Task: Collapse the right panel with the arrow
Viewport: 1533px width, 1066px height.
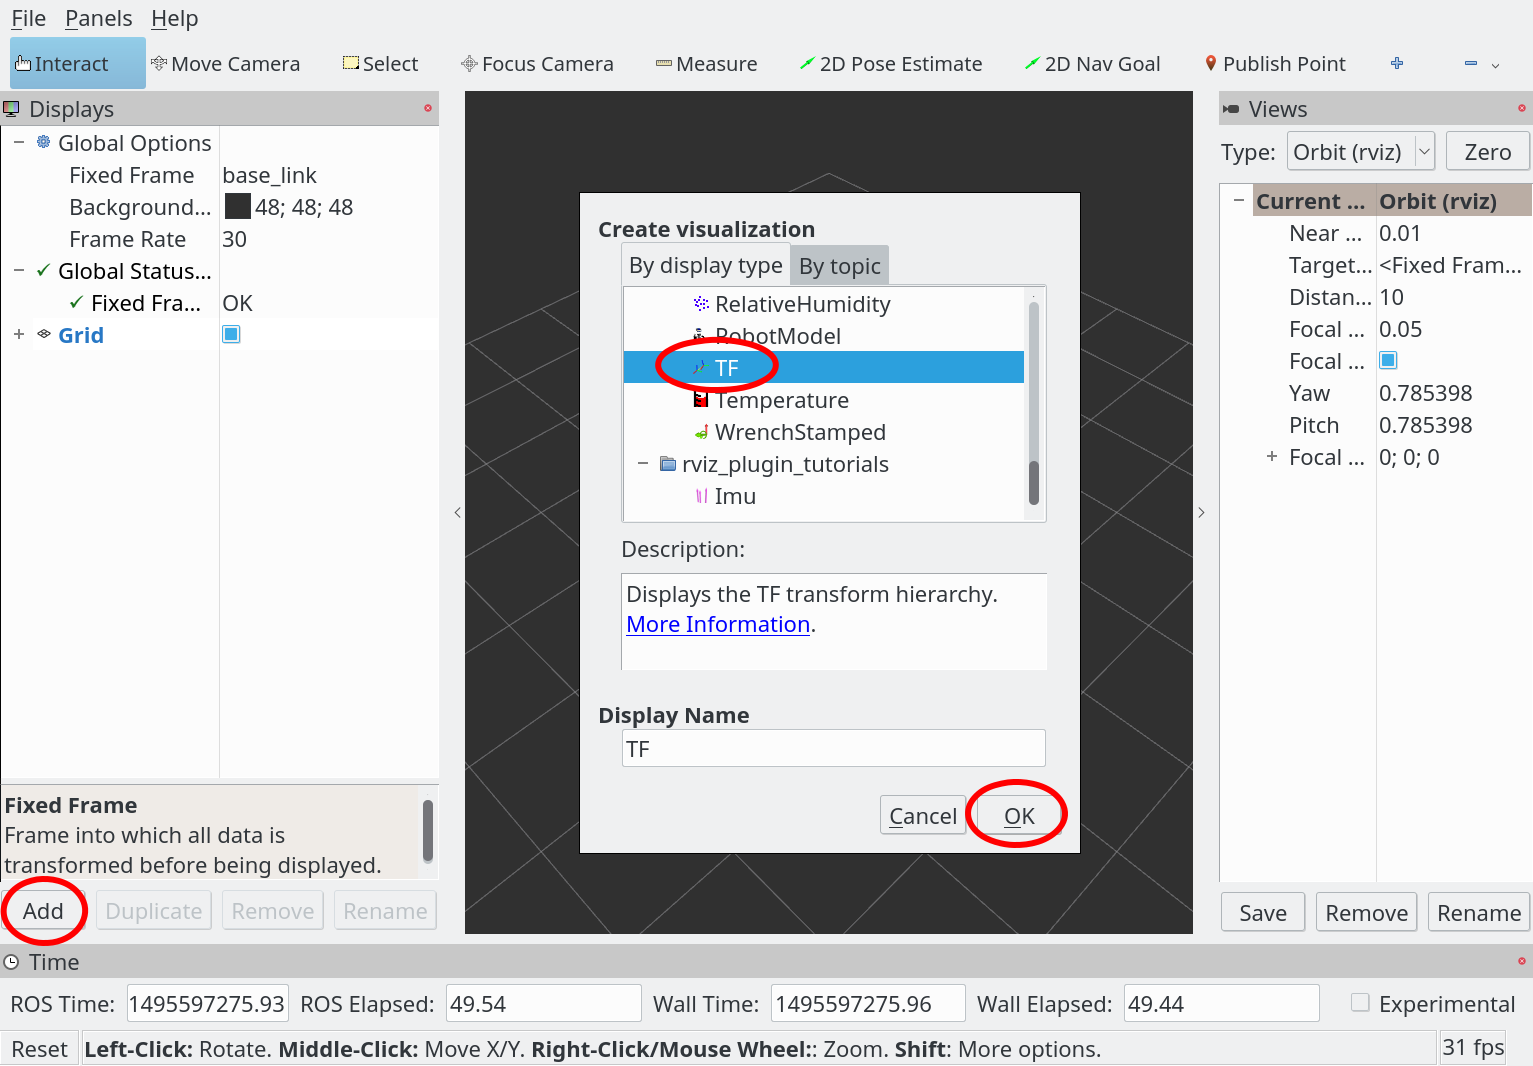Action: (x=1202, y=512)
